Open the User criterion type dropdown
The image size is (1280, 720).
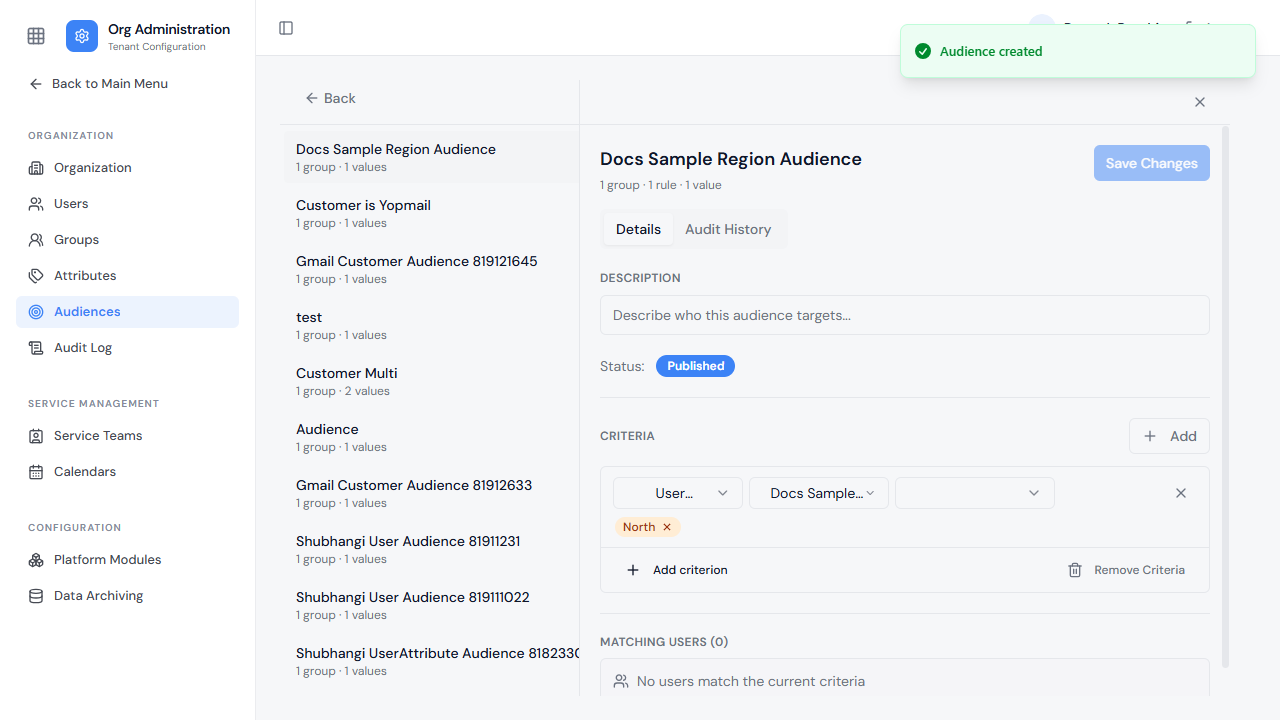pyautogui.click(x=678, y=493)
